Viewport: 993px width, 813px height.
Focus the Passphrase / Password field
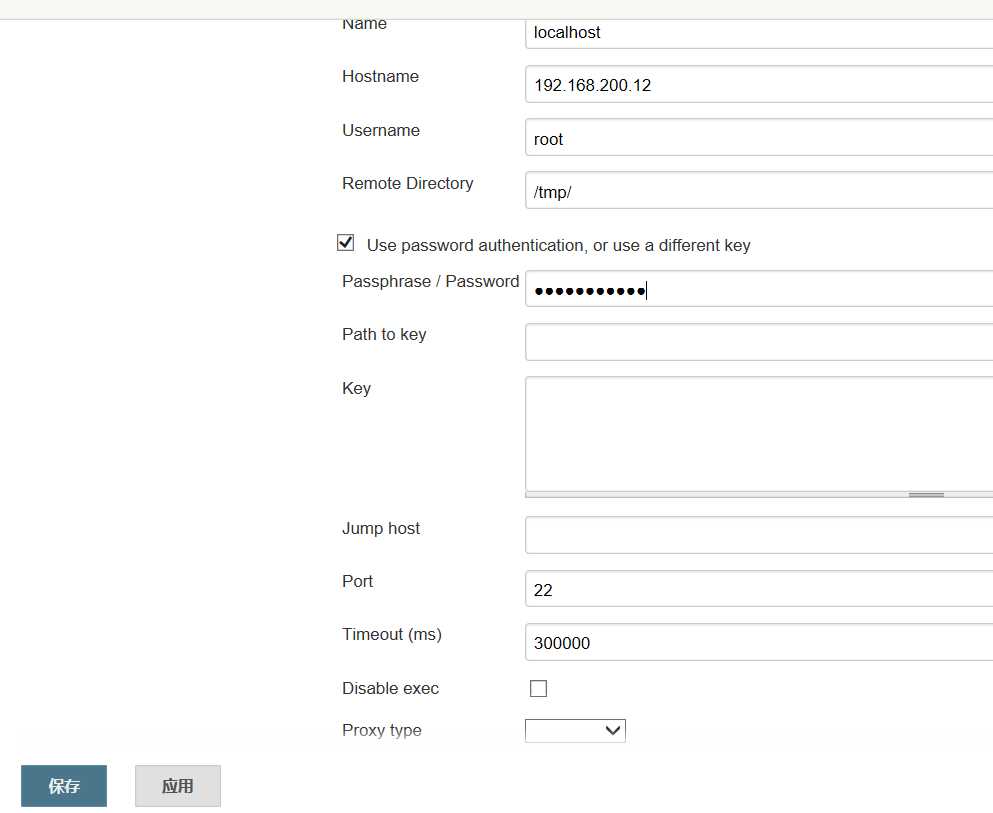[759, 289]
